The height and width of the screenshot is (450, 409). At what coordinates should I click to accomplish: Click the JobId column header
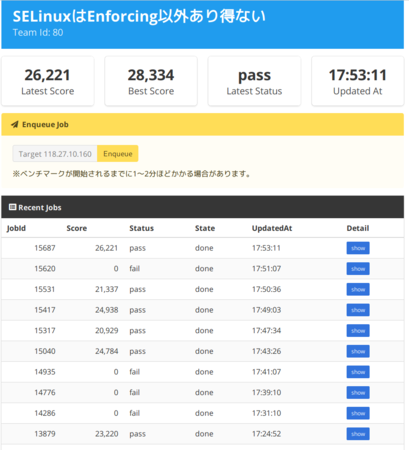point(16,228)
